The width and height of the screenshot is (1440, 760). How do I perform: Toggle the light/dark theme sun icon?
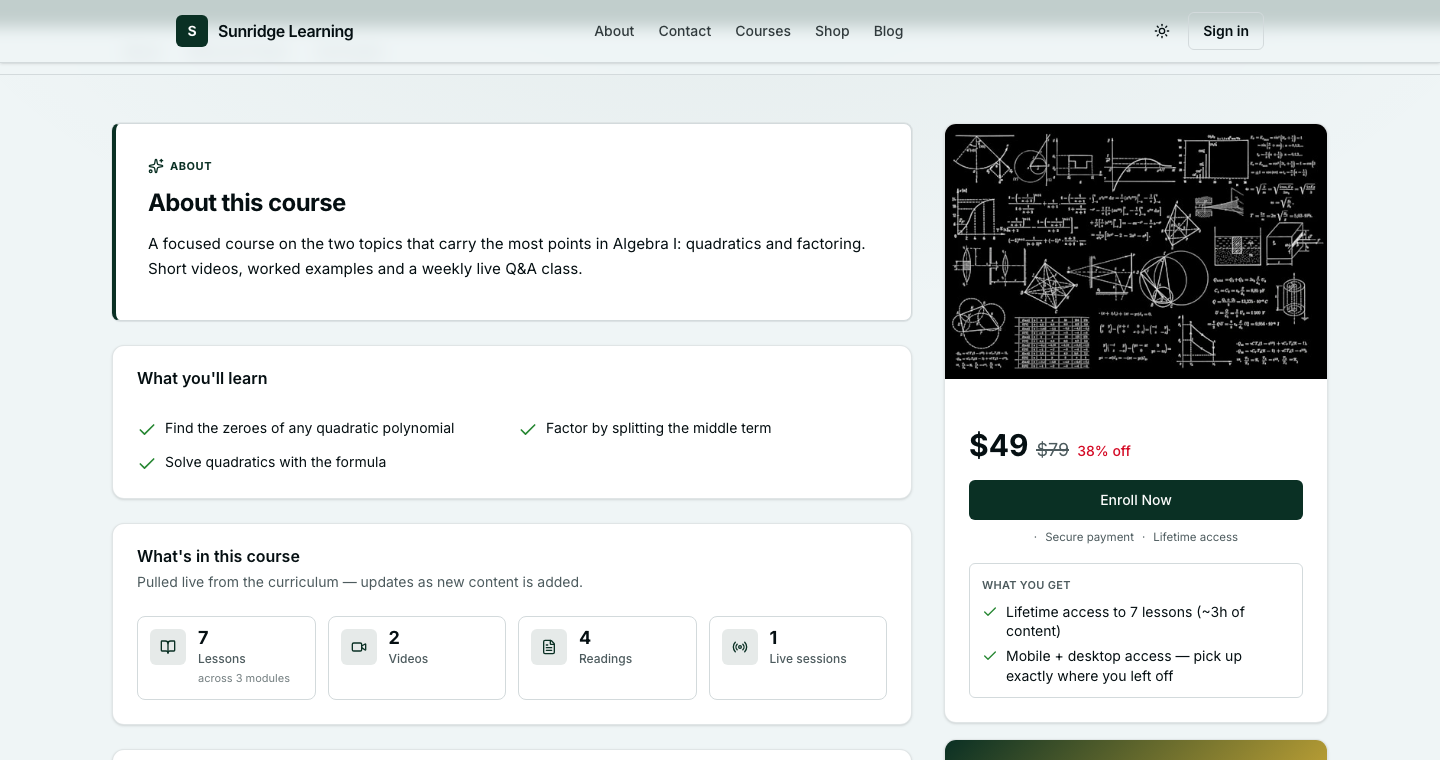(x=1162, y=31)
